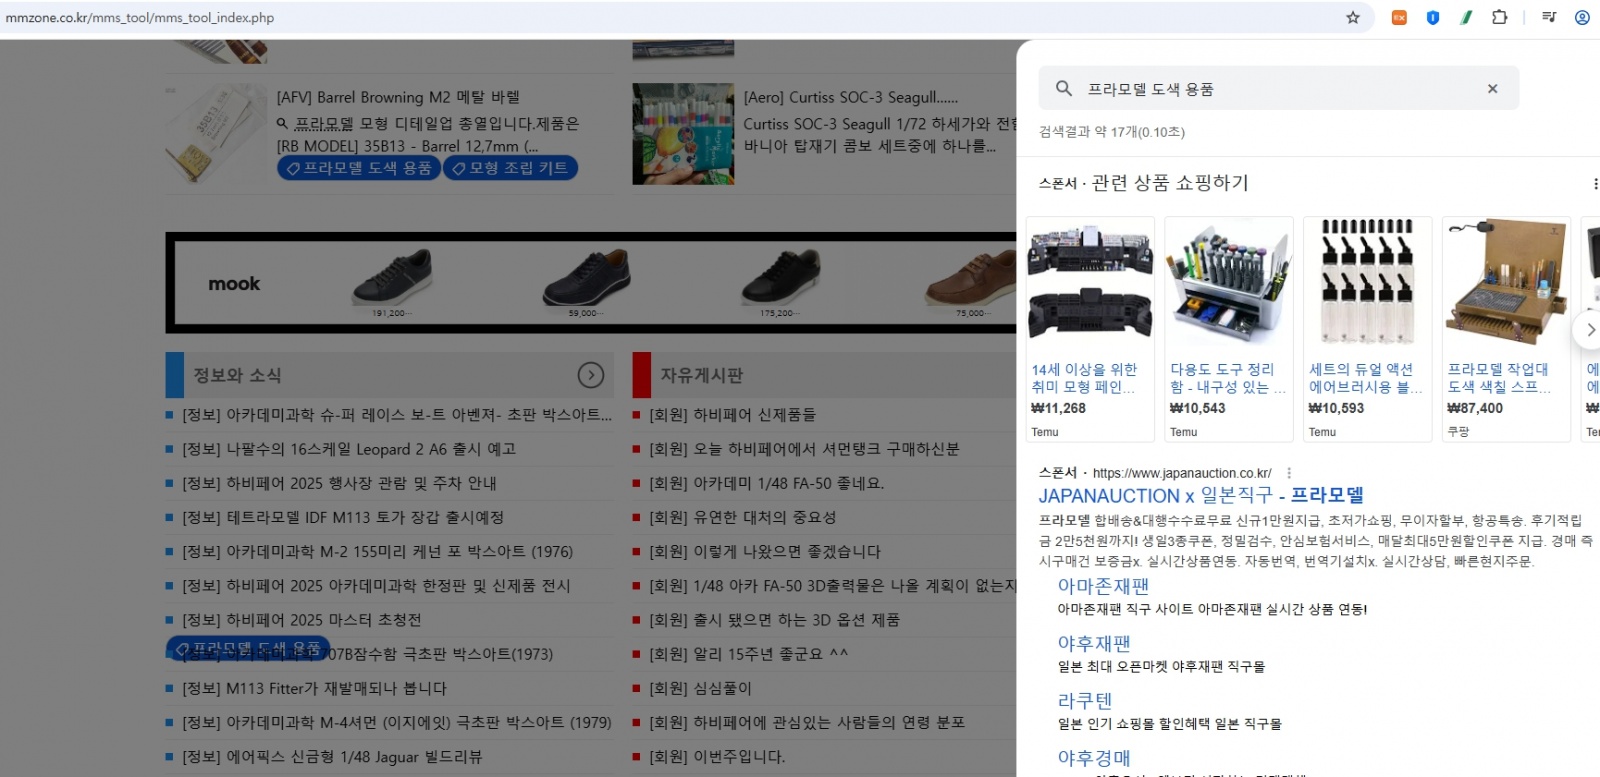This screenshot has width=1600, height=777.
Task: Bookmark this page with the star icon
Action: tap(1352, 17)
